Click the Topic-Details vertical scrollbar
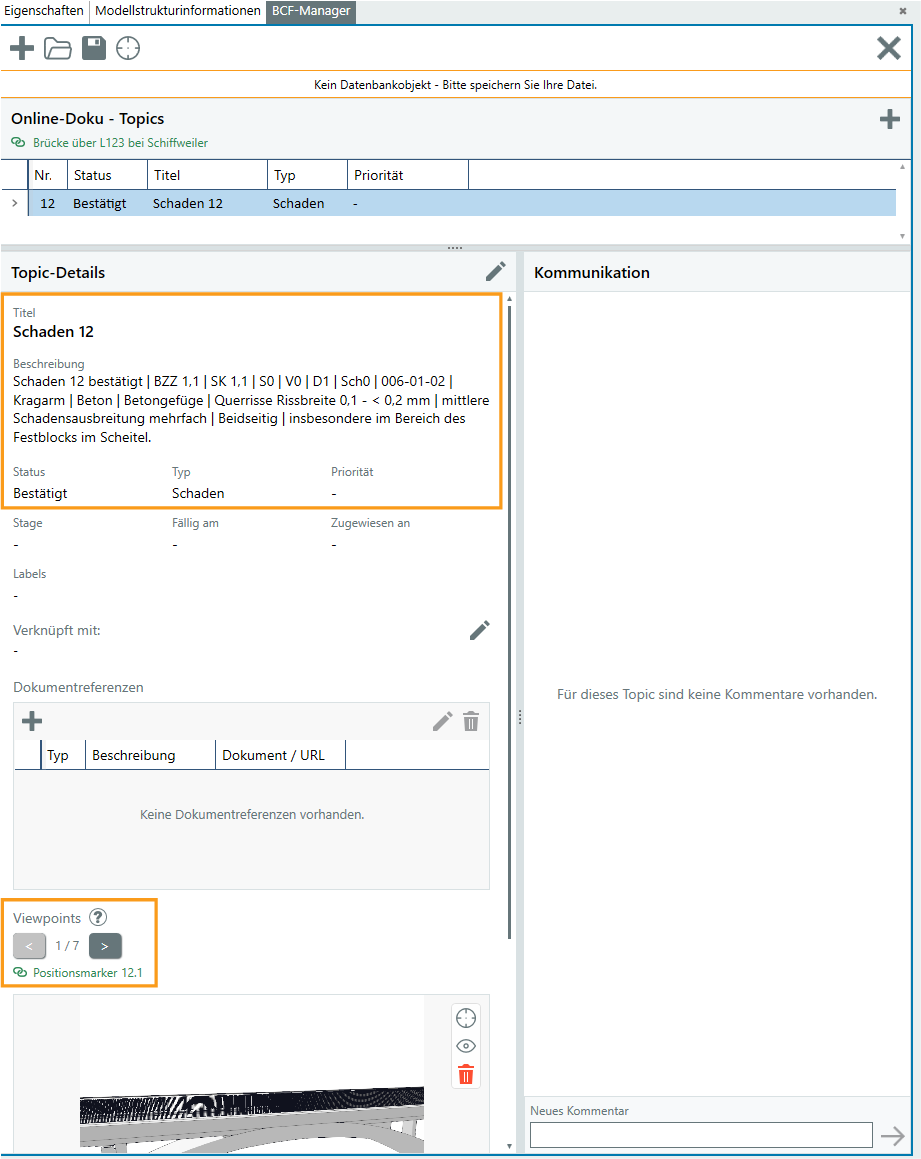Image resolution: width=921 pixels, height=1159 pixels. tap(509, 621)
